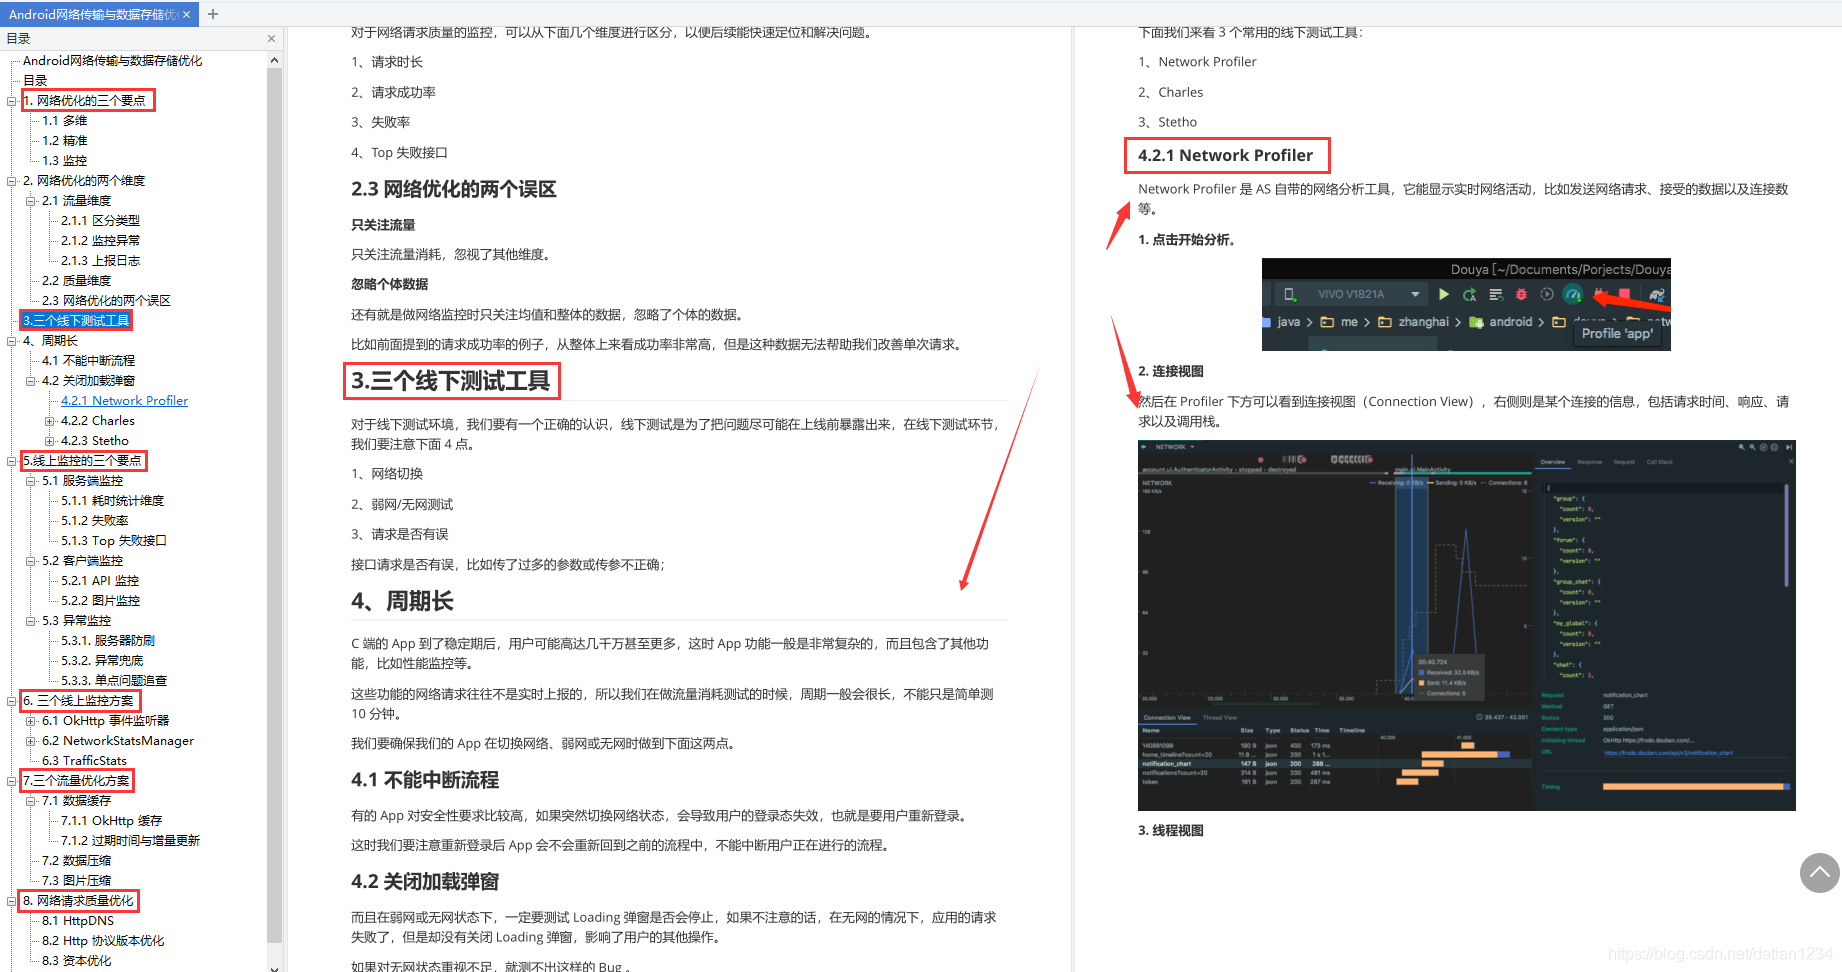Navigate to '2.2 质量维度' in outline
This screenshot has width=1842, height=972.
(76, 281)
